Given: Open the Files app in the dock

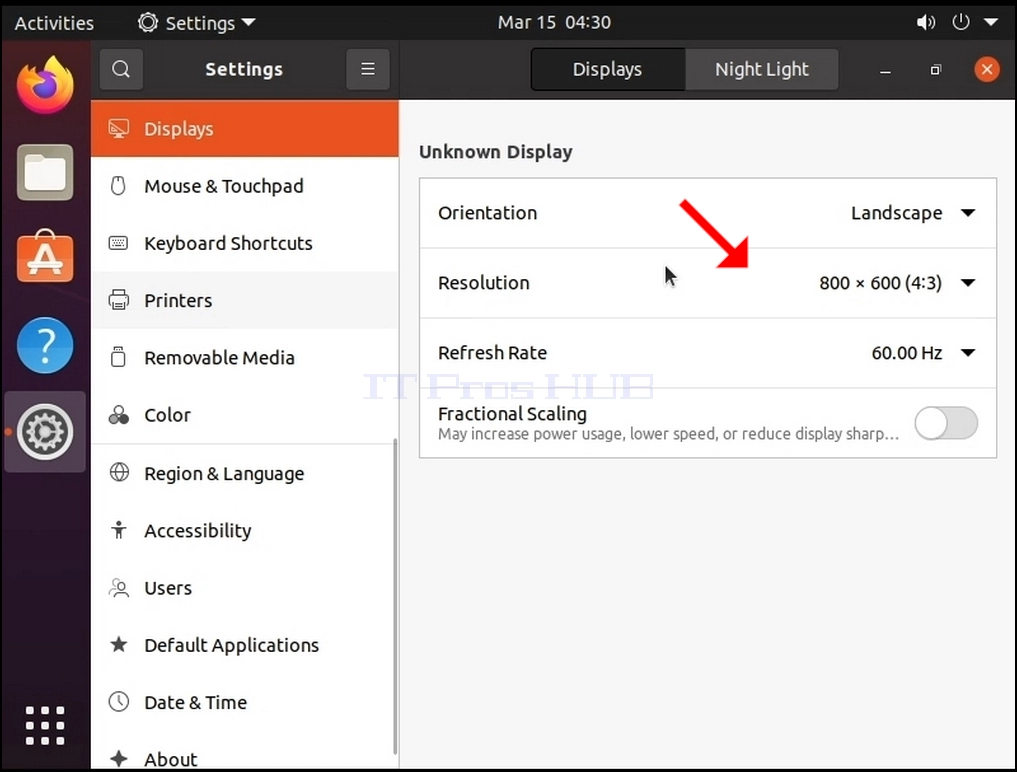Looking at the screenshot, I should coord(45,172).
